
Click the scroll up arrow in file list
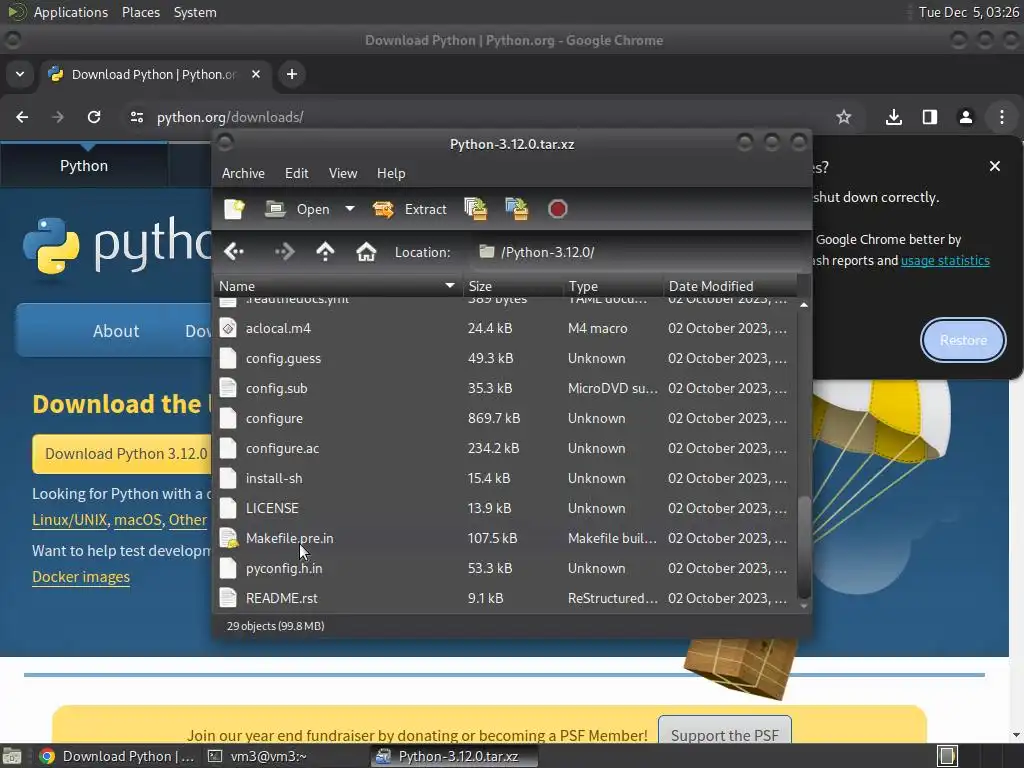pos(804,305)
